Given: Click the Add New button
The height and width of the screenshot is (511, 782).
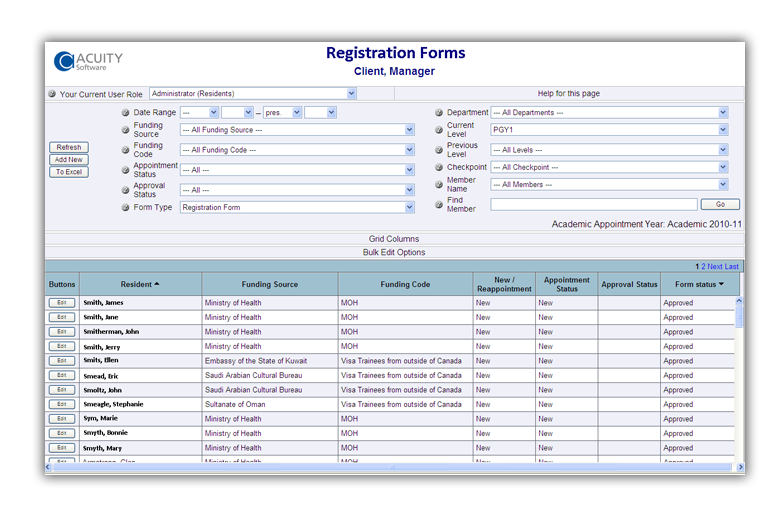Looking at the screenshot, I should click(x=69, y=160).
